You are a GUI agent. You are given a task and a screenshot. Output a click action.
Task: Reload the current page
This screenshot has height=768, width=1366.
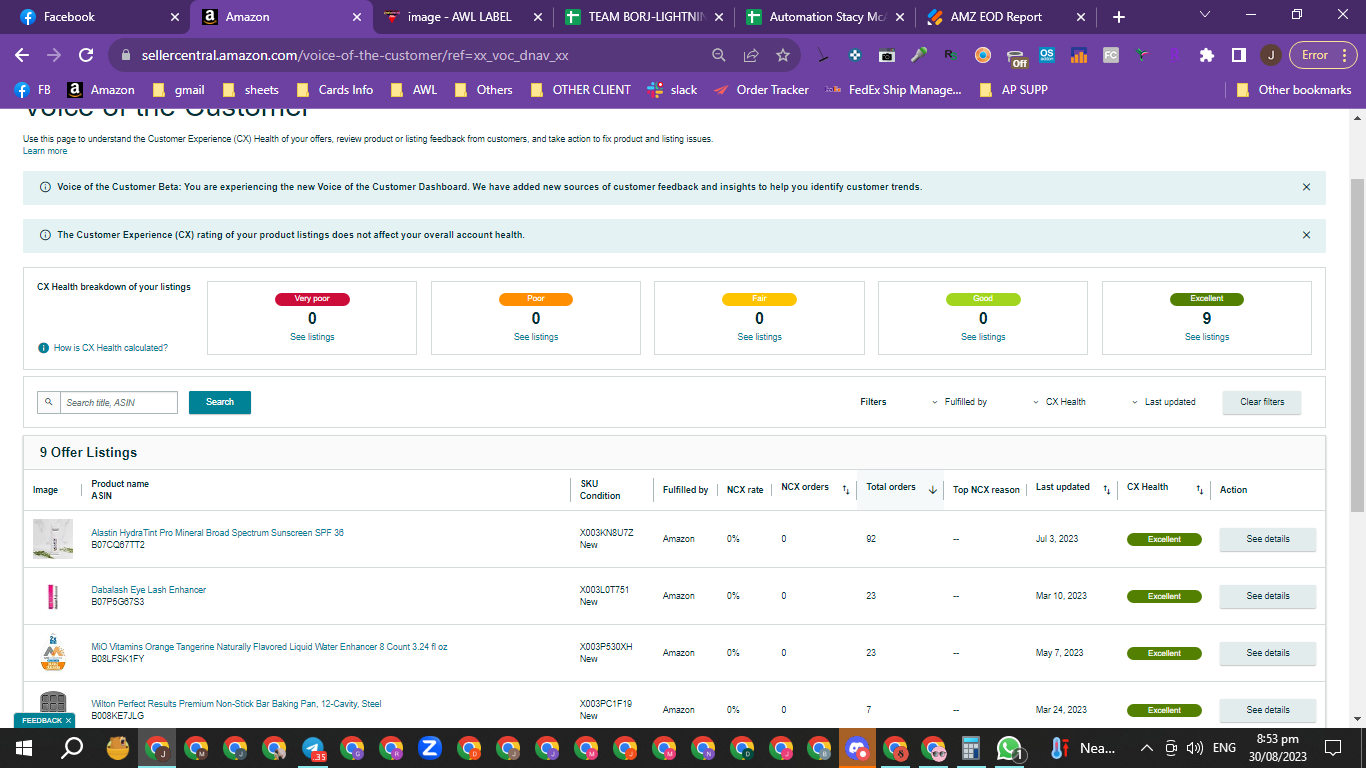coord(86,55)
